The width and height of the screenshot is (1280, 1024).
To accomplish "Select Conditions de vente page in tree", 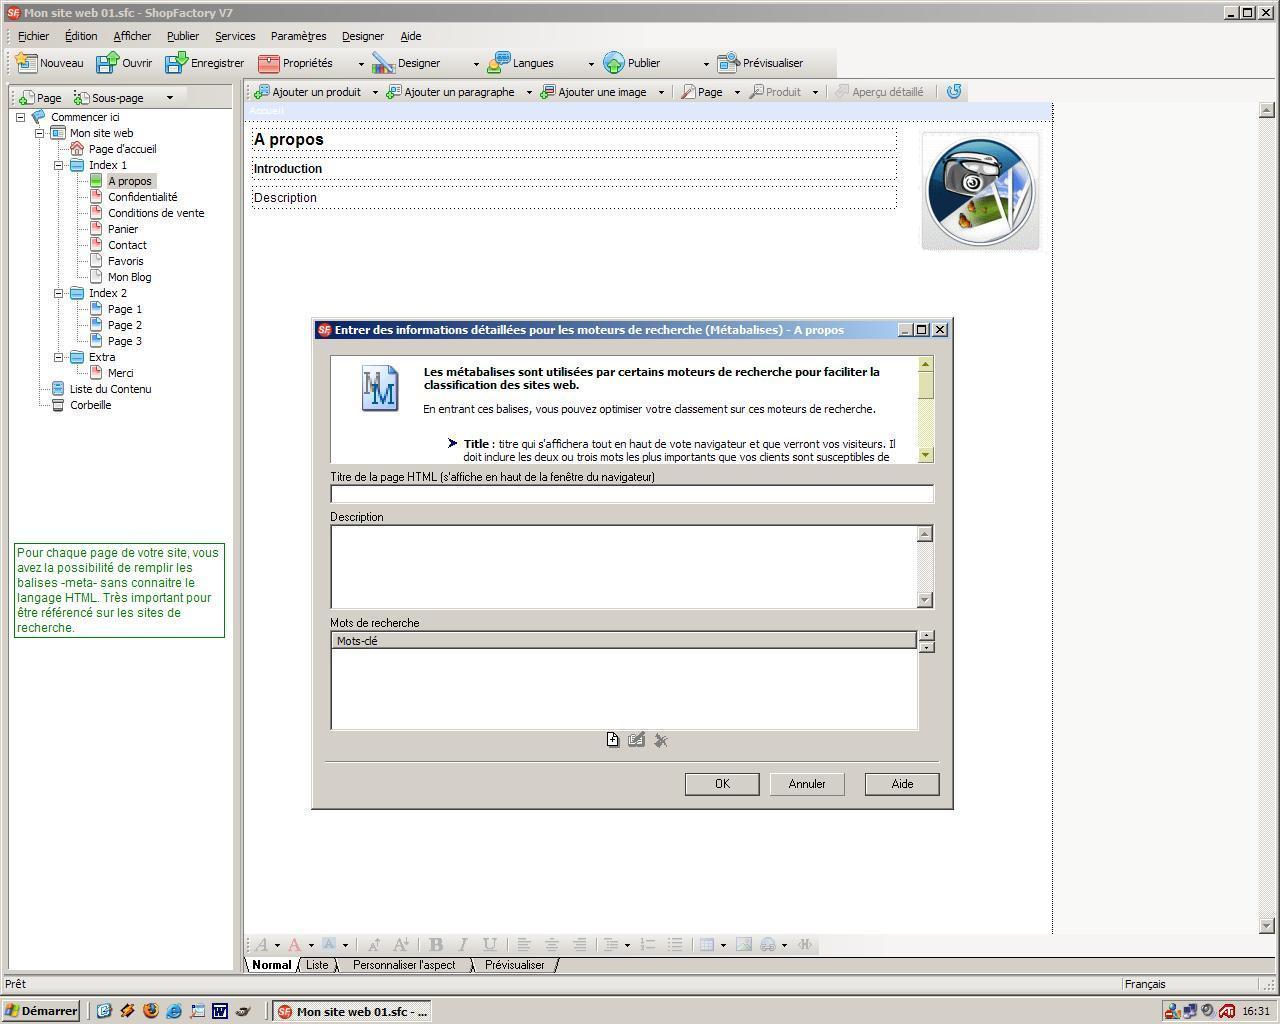I will pos(156,213).
